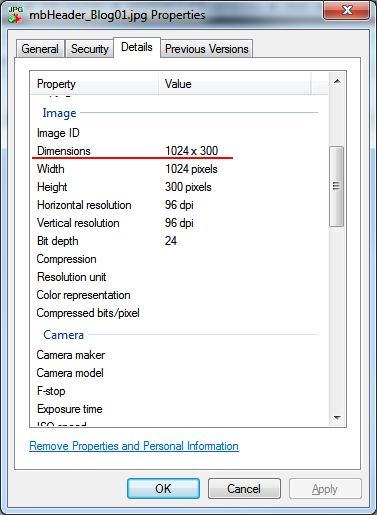Close the Properties dialog with X button
The width and height of the screenshot is (377, 515).
[x=347, y=10]
